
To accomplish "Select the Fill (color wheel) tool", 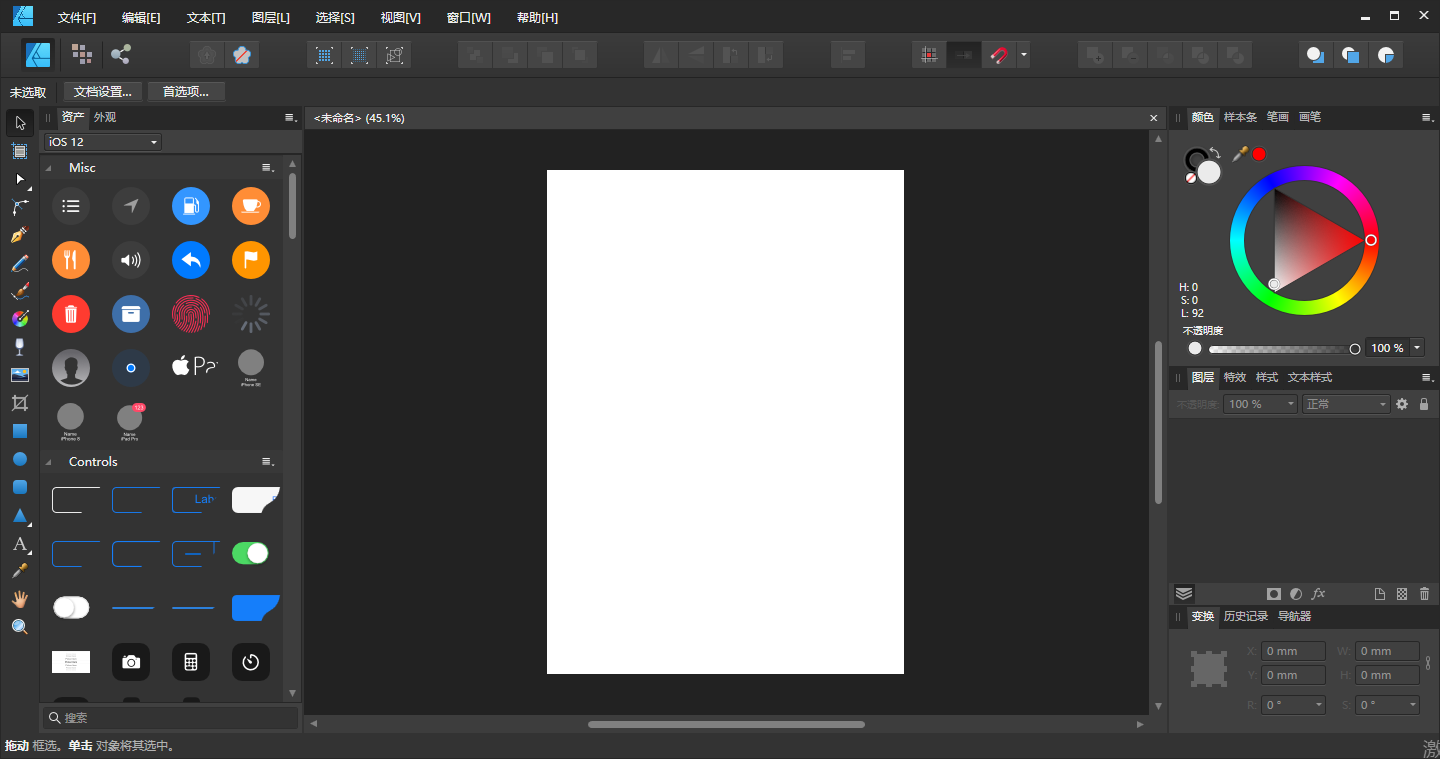I will [20, 319].
